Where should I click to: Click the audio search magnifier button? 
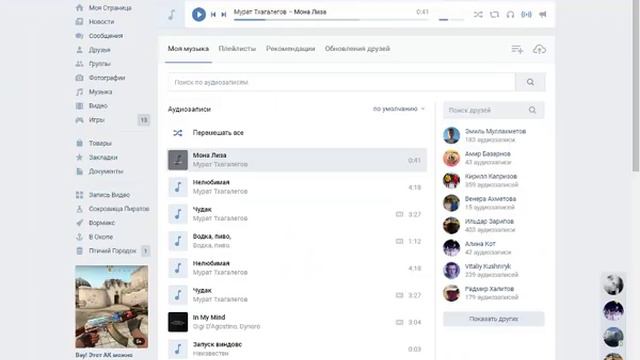(530, 82)
